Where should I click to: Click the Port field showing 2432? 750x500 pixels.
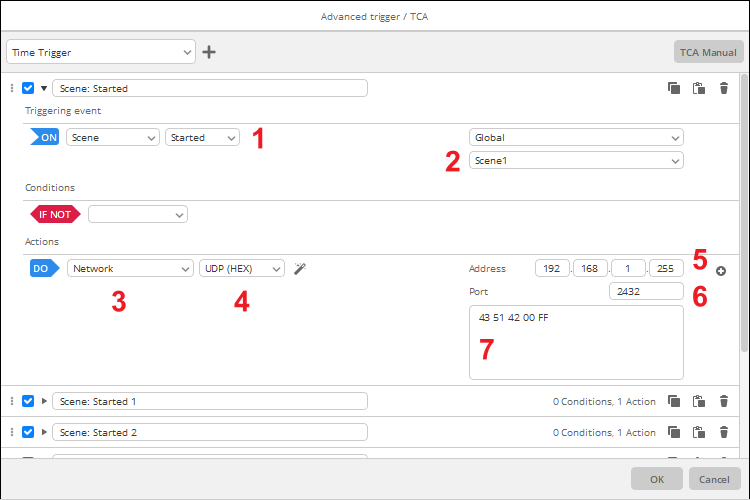[x=646, y=291]
